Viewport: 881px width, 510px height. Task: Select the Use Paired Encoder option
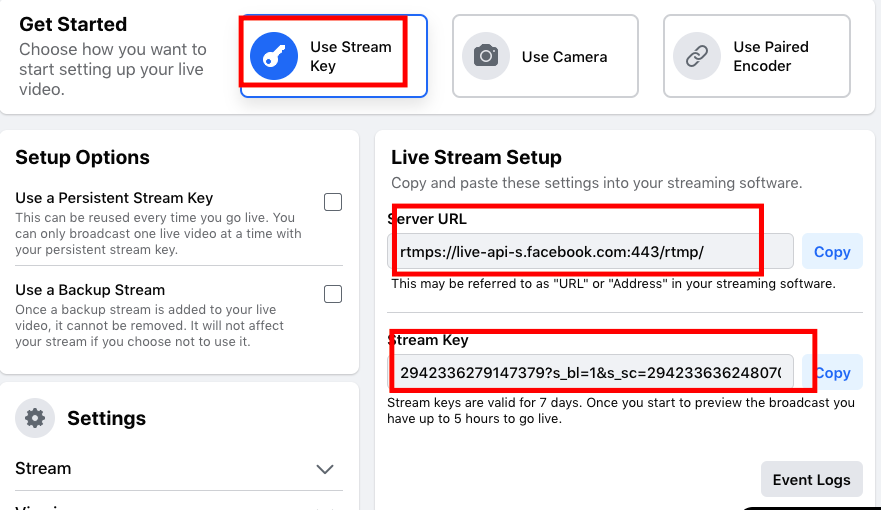click(757, 56)
